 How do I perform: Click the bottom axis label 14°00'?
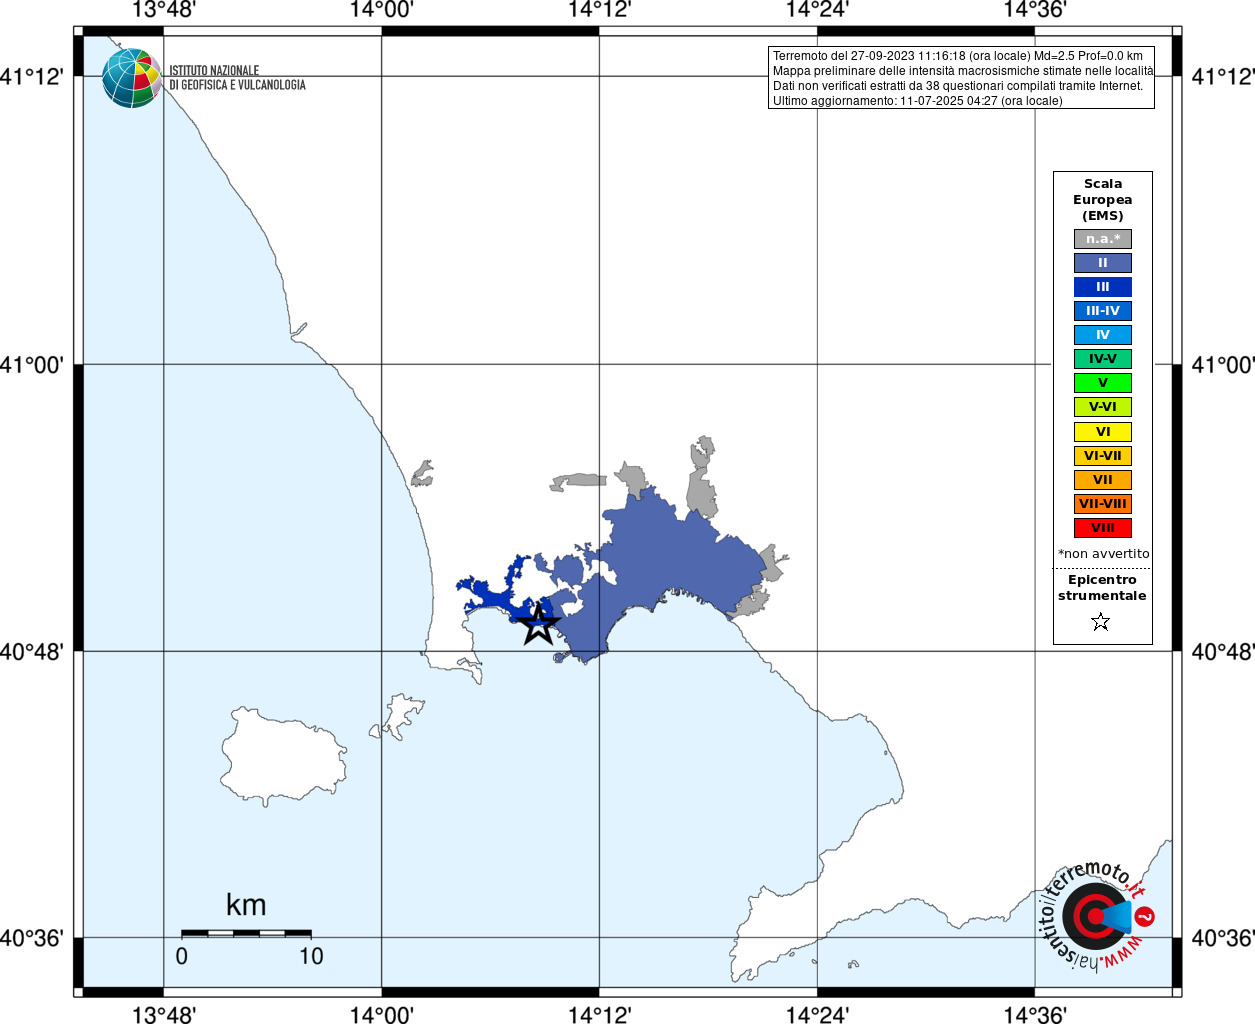(382, 1014)
